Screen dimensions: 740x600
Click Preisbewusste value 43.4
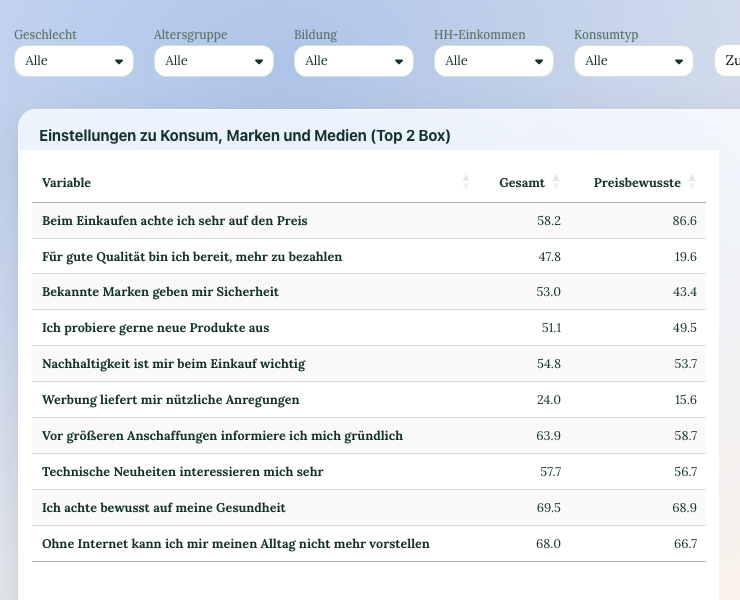click(685, 292)
